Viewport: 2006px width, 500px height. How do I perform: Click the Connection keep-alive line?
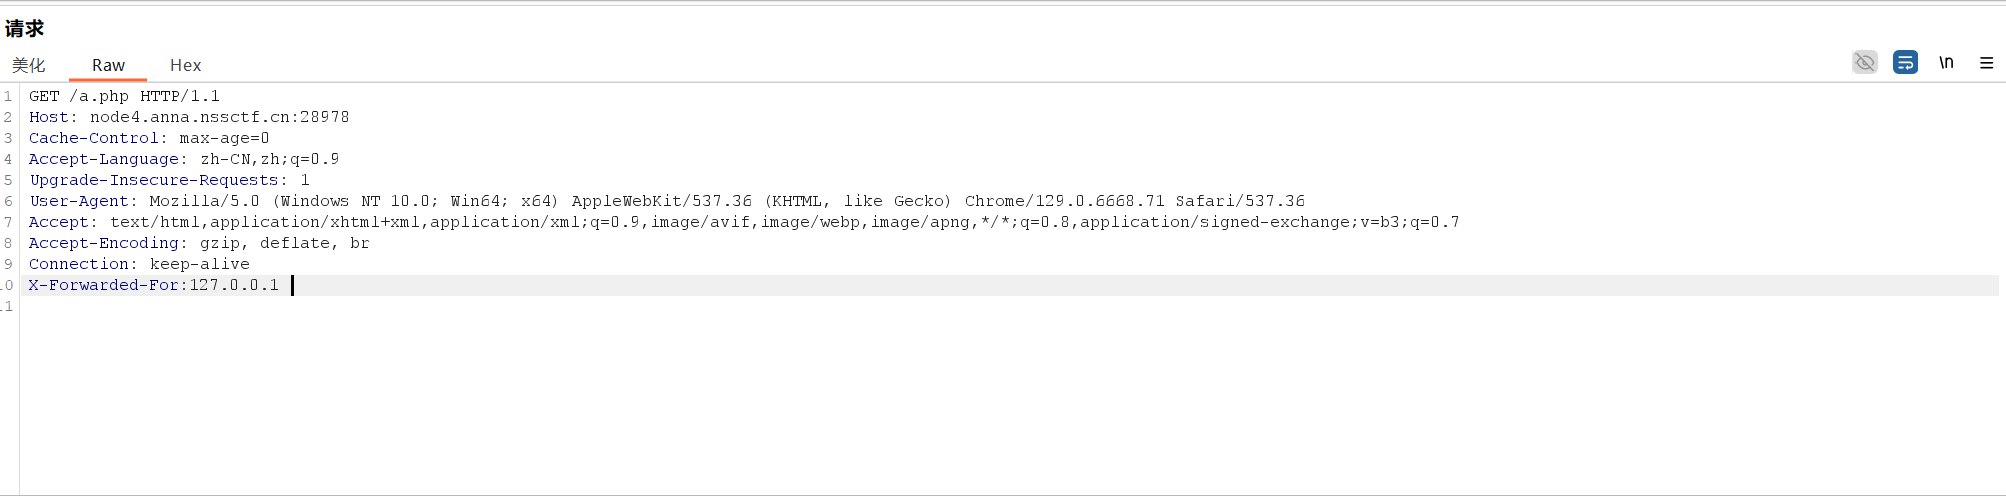[x=139, y=264]
